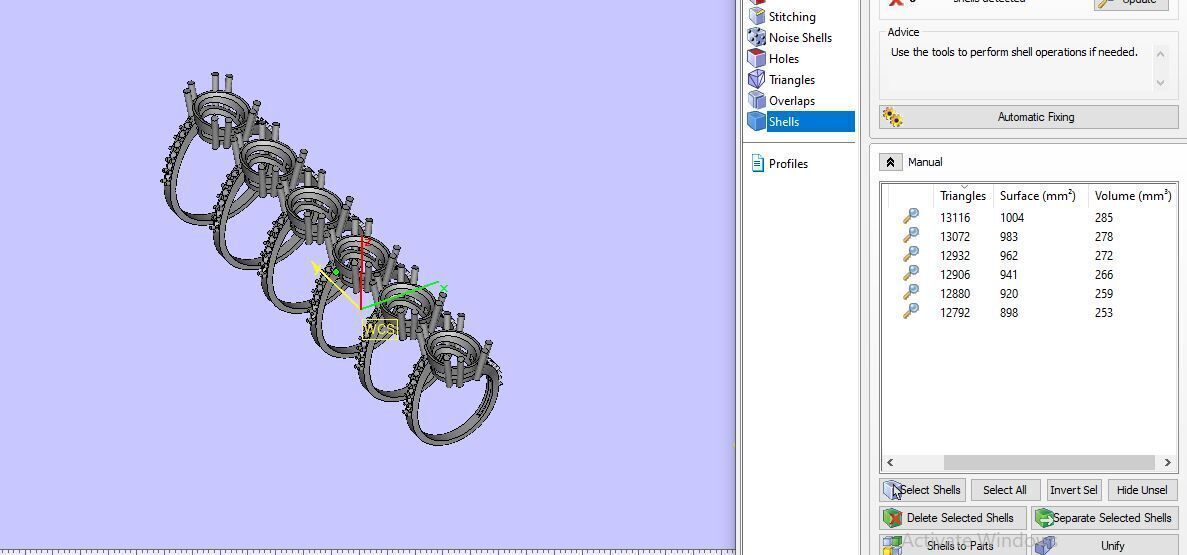The width and height of the screenshot is (1187, 555).
Task: Zoom to shell with 12932 triangles
Action: coord(911,255)
